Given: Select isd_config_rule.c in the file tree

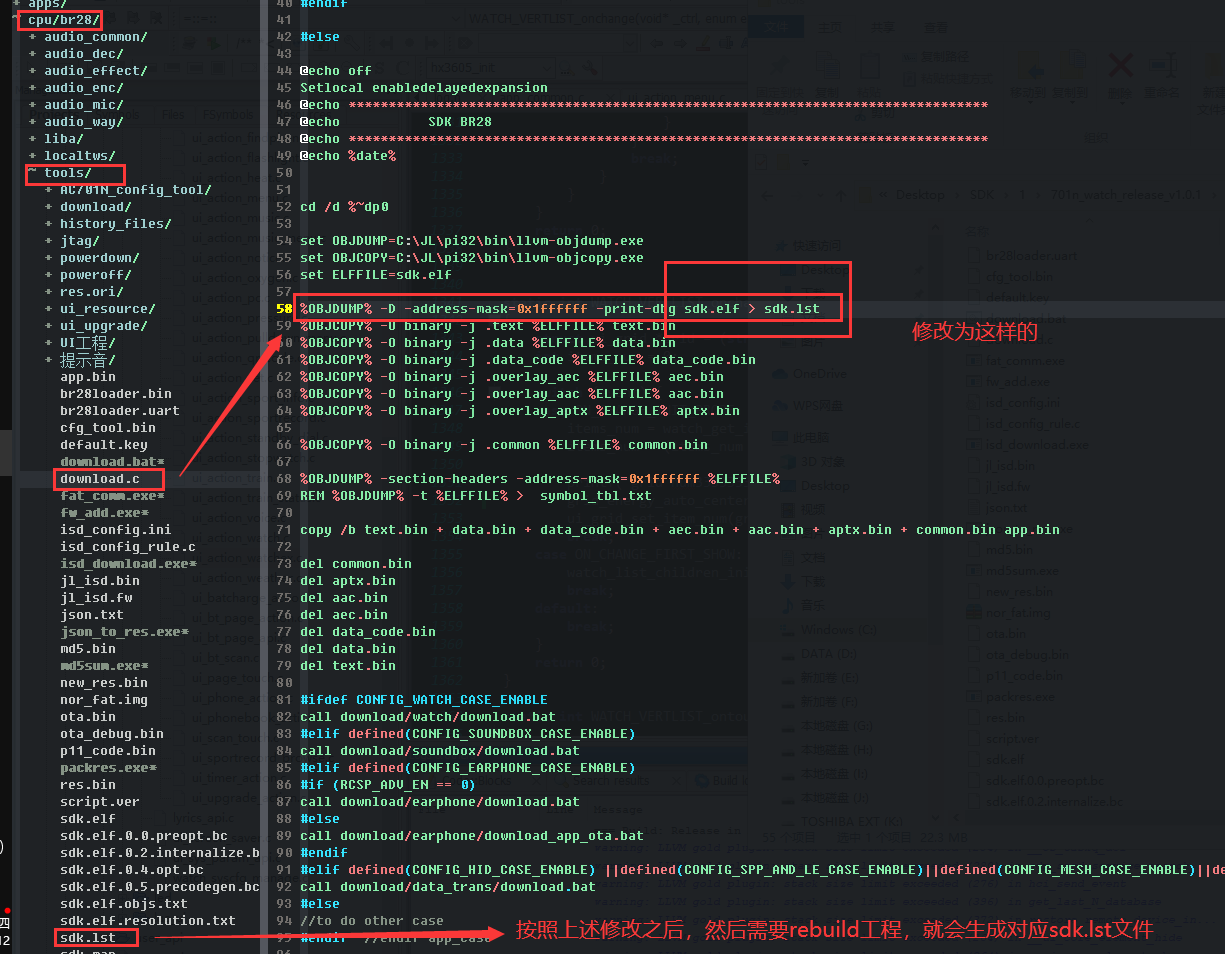Looking at the screenshot, I should 128,547.
